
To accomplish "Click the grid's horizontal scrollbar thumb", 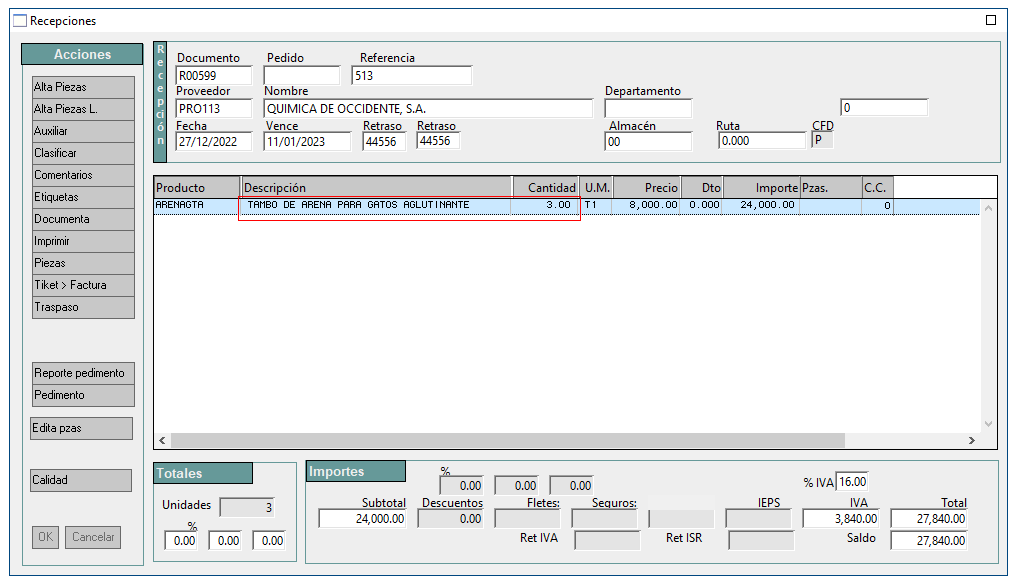I will tap(508, 440).
